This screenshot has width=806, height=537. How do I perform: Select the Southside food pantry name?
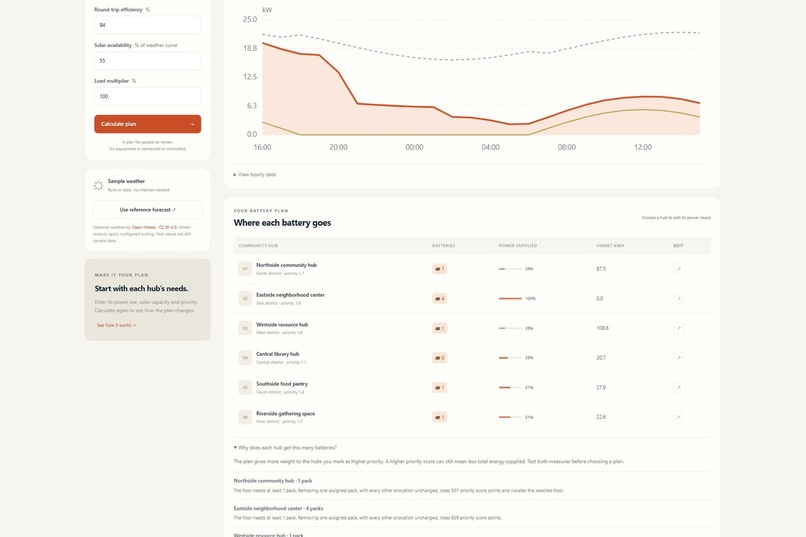pos(282,384)
